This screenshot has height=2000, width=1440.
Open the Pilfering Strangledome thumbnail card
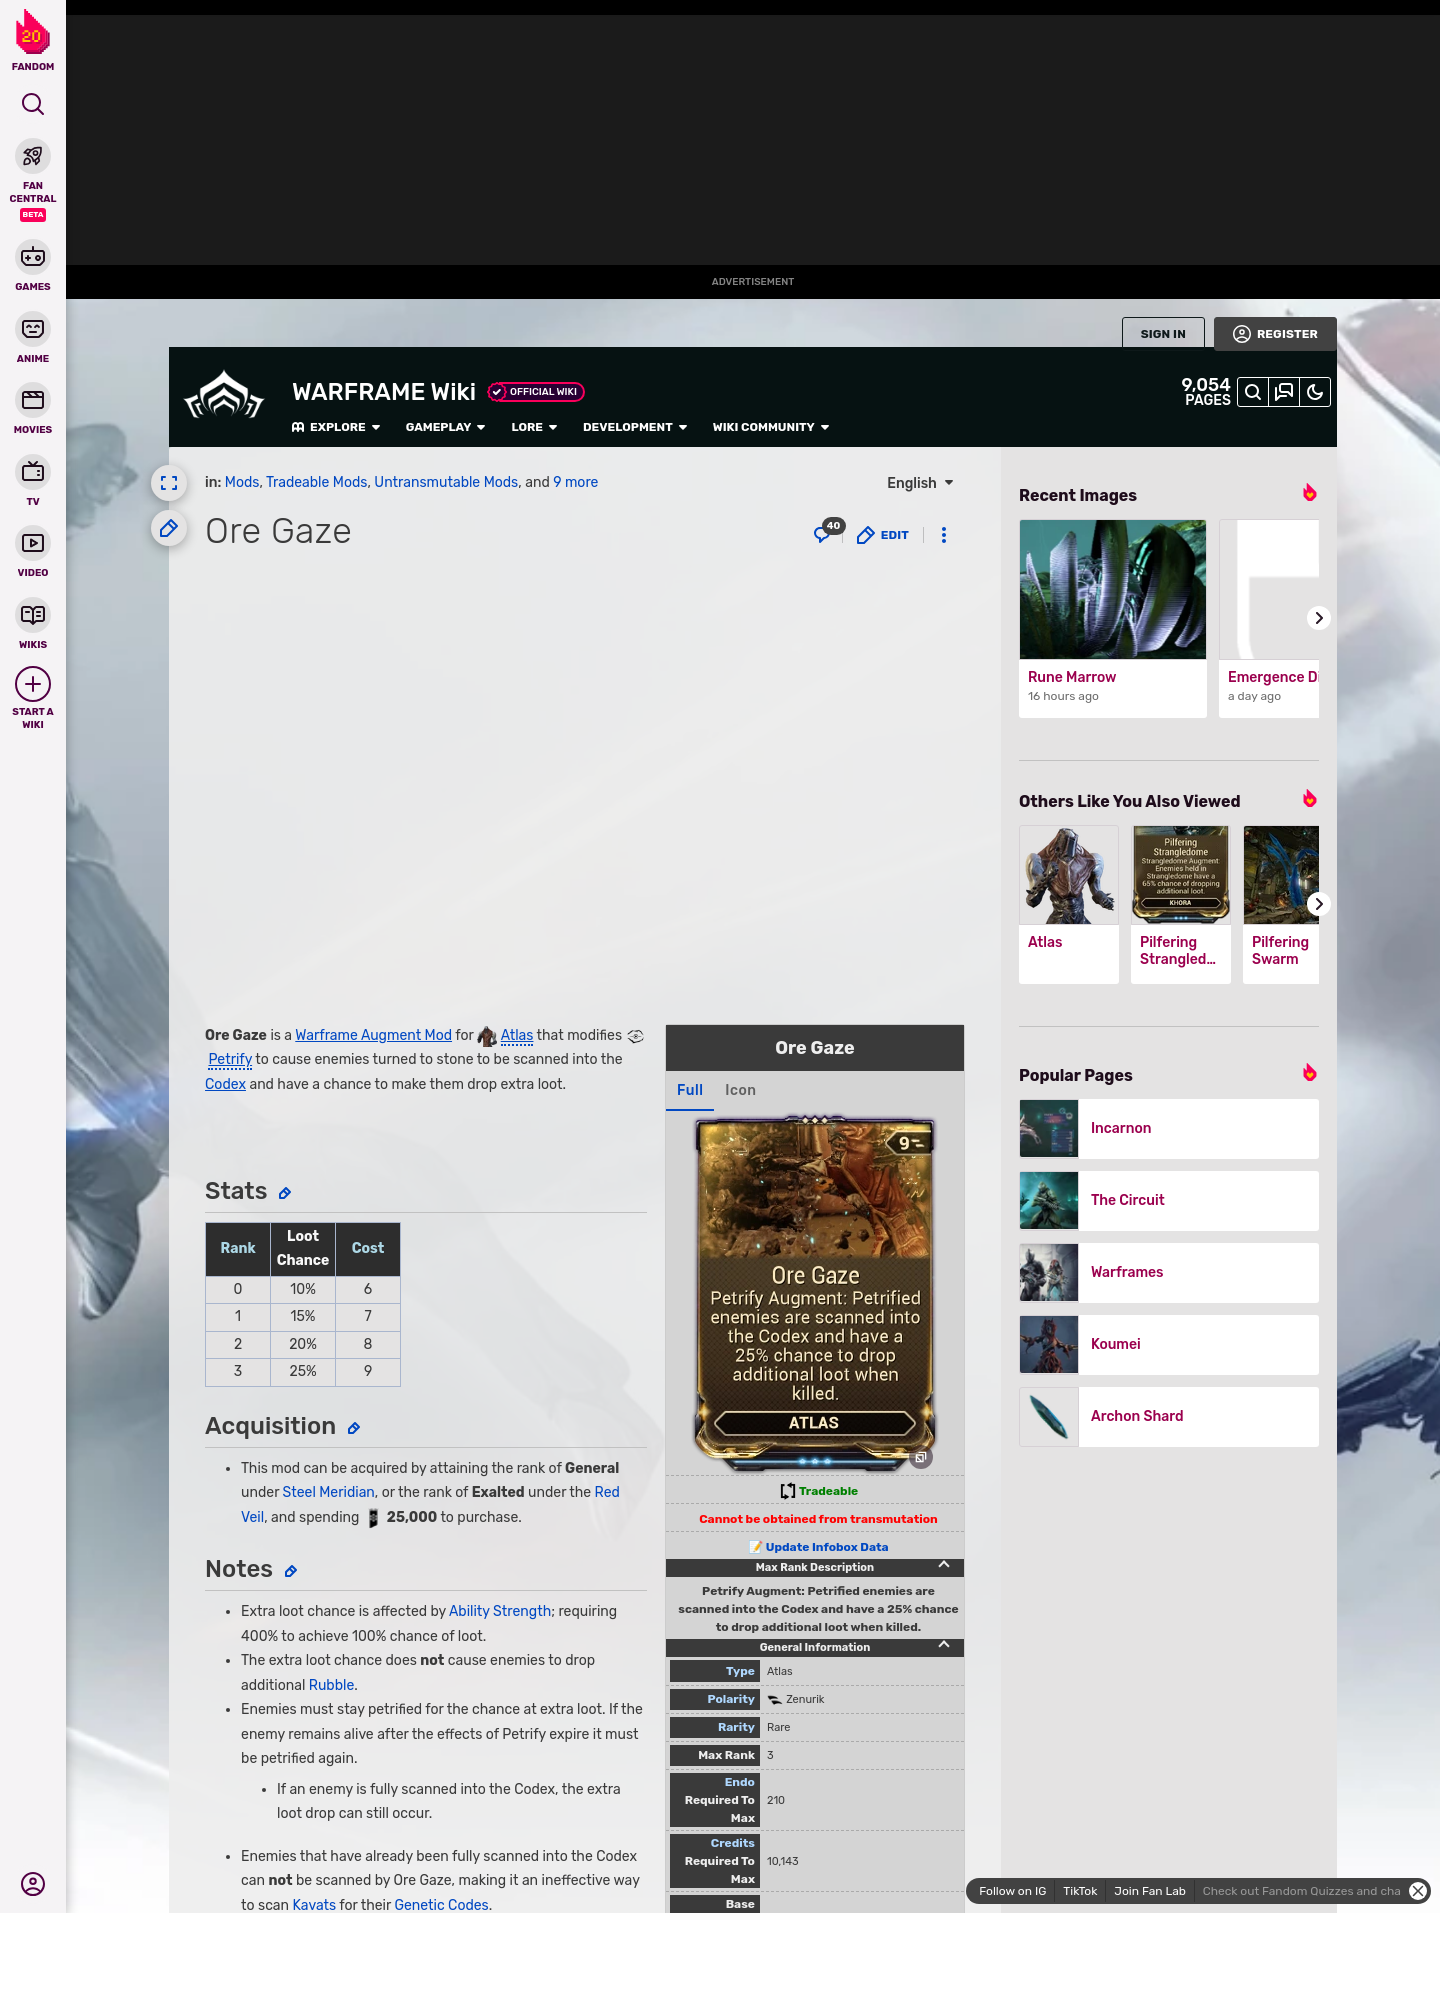[x=1181, y=904]
